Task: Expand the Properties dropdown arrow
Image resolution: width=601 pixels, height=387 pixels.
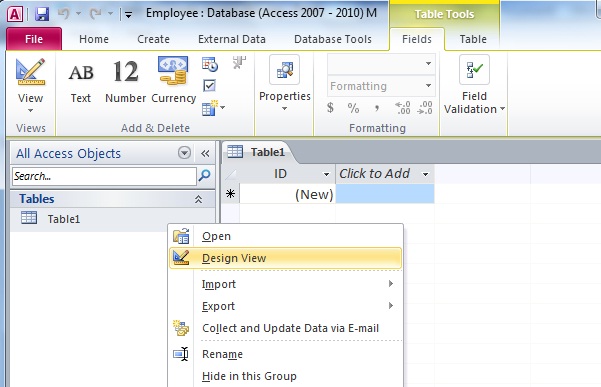Action: (284, 109)
